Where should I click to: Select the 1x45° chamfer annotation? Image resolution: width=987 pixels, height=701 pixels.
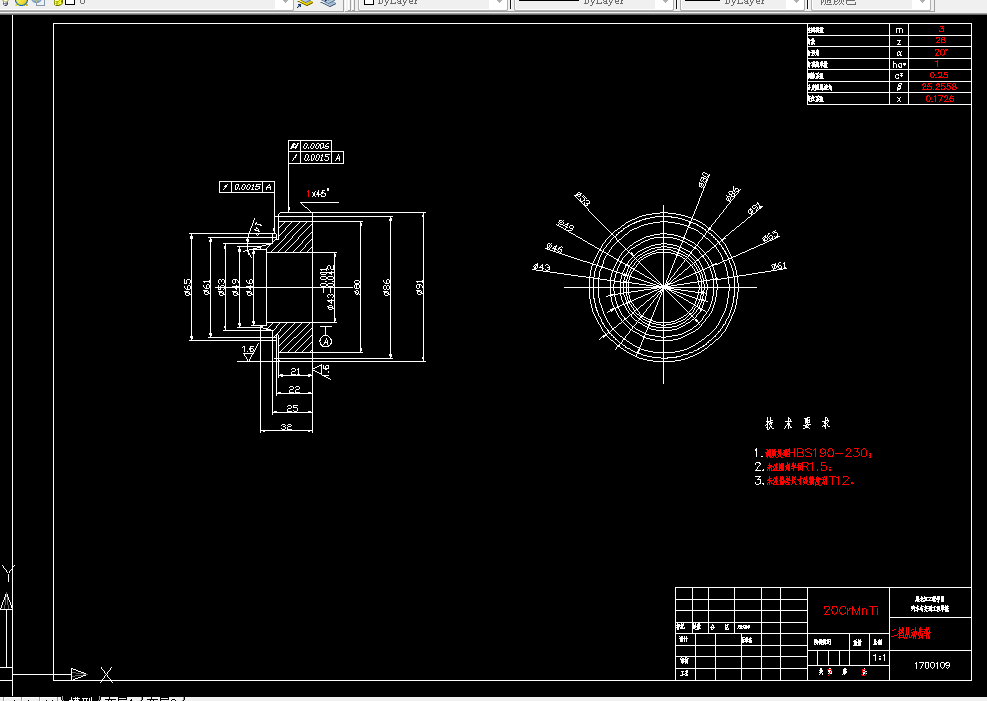coord(318,193)
